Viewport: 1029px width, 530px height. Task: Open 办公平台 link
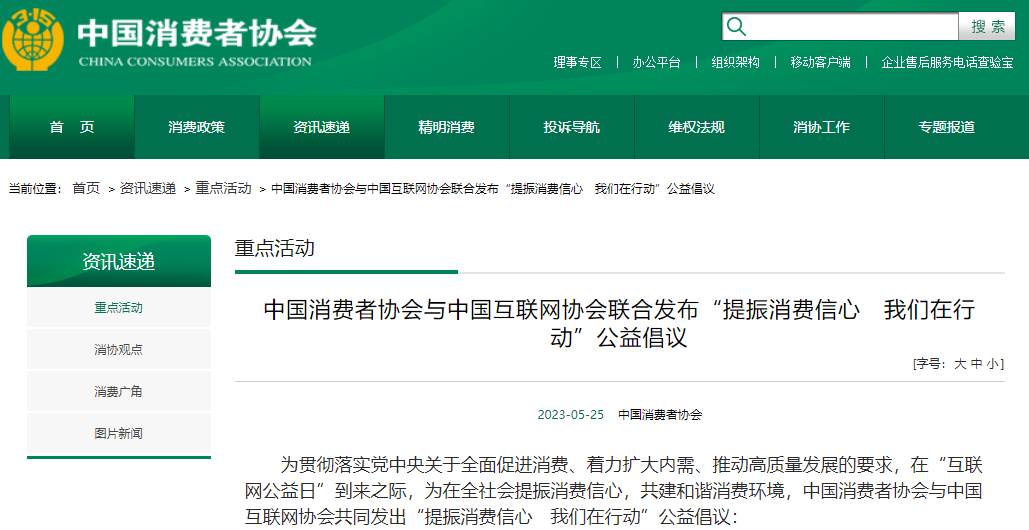tap(656, 63)
